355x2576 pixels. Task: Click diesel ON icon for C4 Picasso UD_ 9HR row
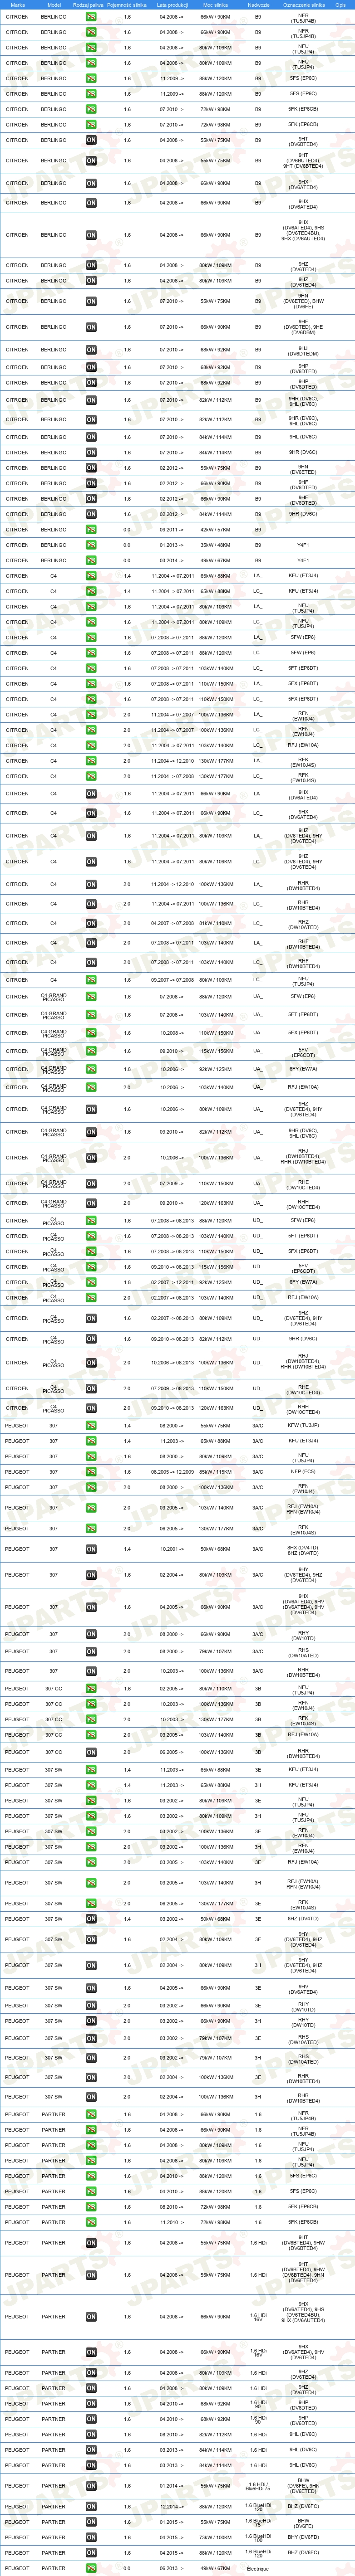point(91,1339)
